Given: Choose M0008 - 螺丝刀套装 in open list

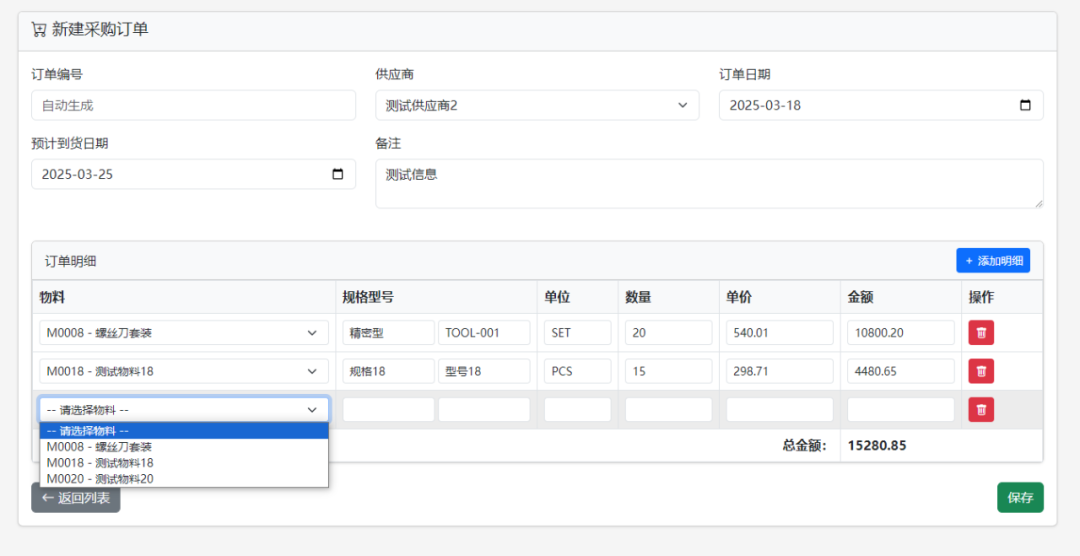Looking at the screenshot, I should (x=184, y=446).
